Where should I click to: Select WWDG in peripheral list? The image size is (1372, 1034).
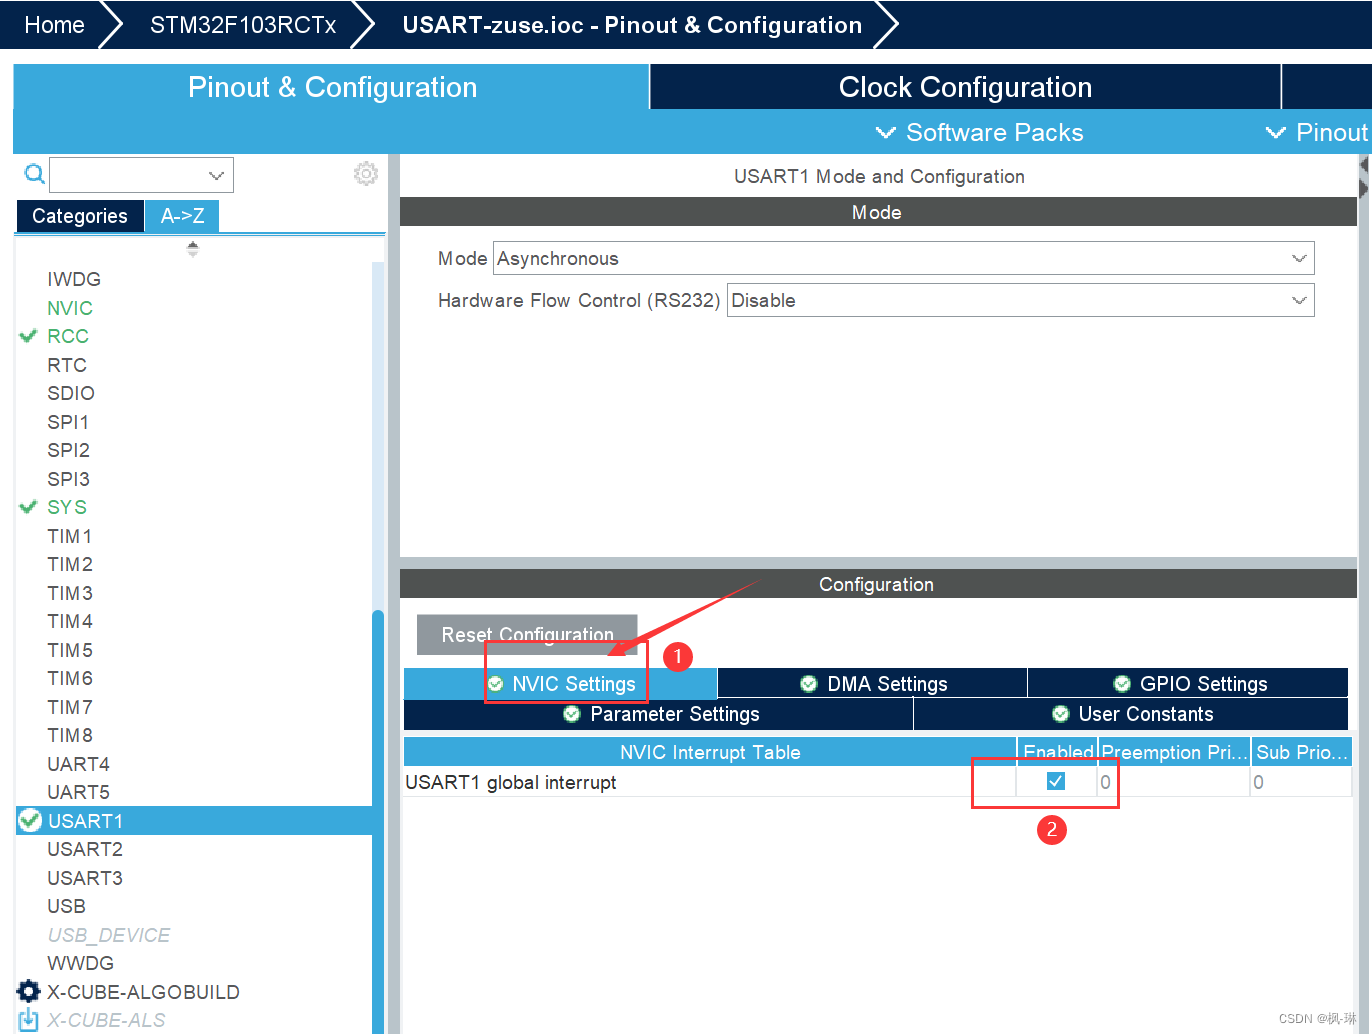80,963
